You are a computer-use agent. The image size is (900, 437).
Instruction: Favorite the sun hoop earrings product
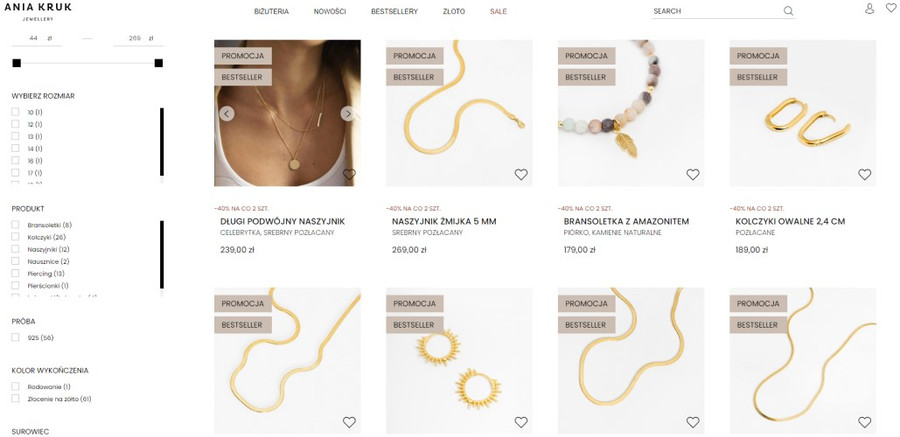pyautogui.click(x=521, y=422)
